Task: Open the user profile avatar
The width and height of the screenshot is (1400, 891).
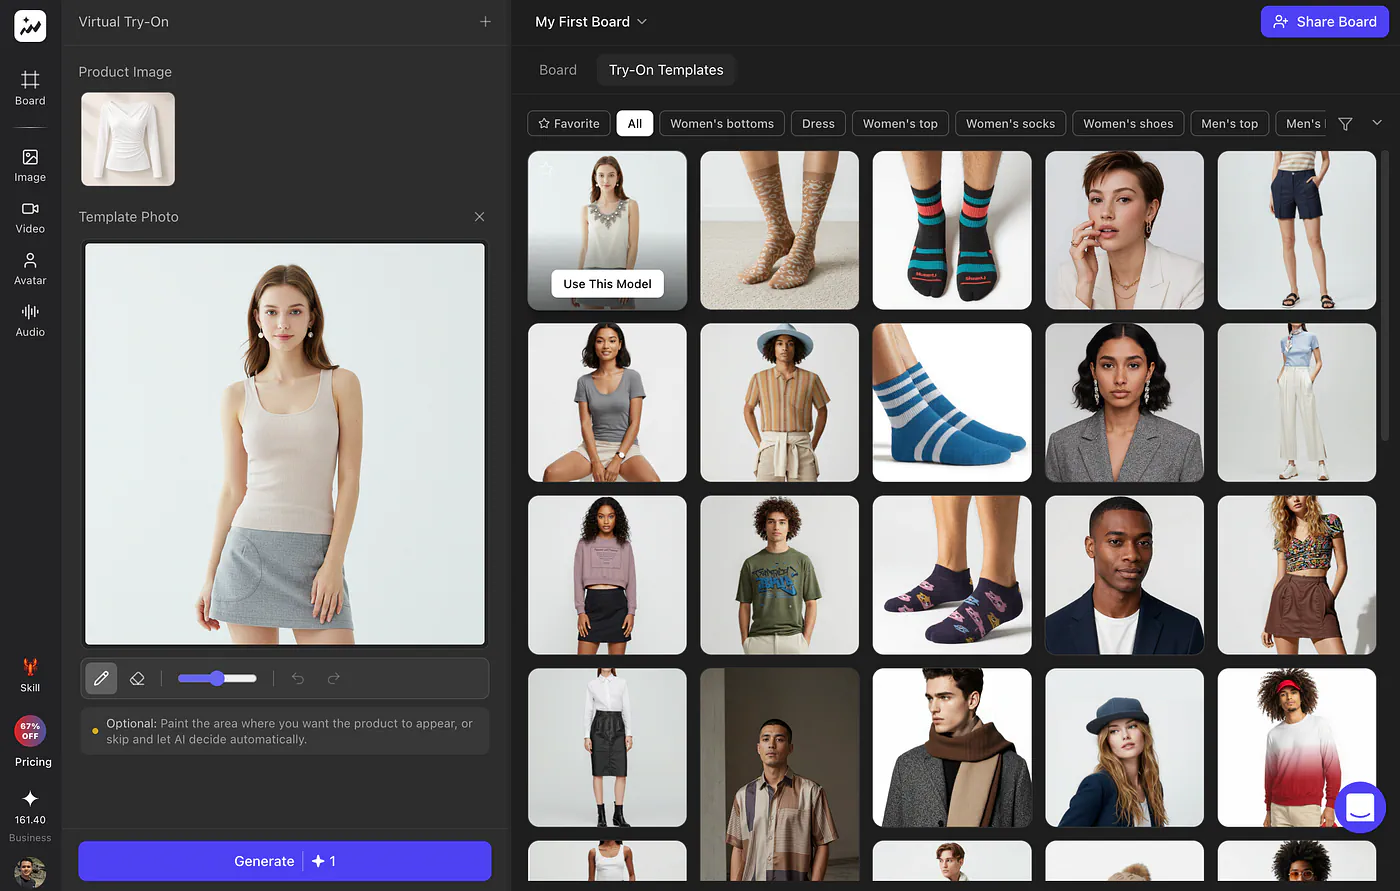Action: [30, 872]
